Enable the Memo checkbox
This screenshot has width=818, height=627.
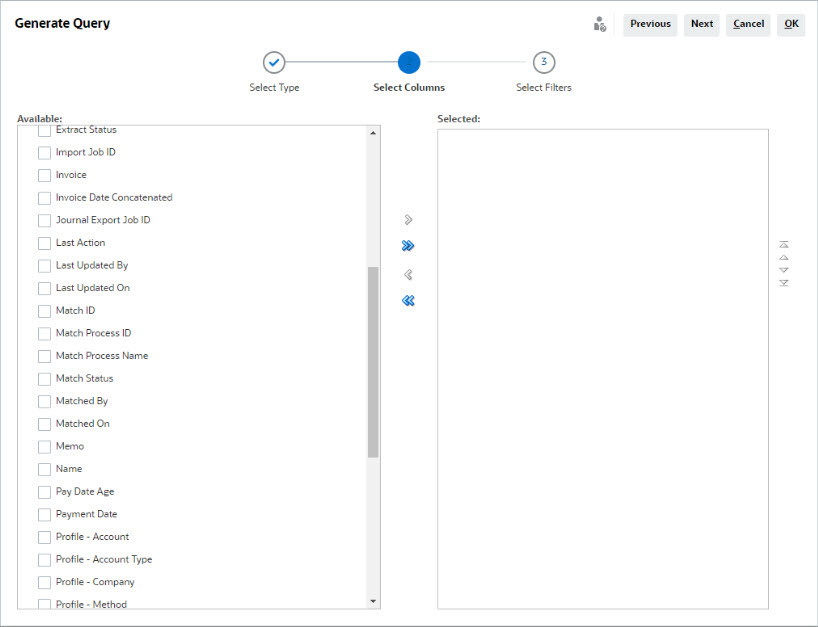tap(44, 447)
